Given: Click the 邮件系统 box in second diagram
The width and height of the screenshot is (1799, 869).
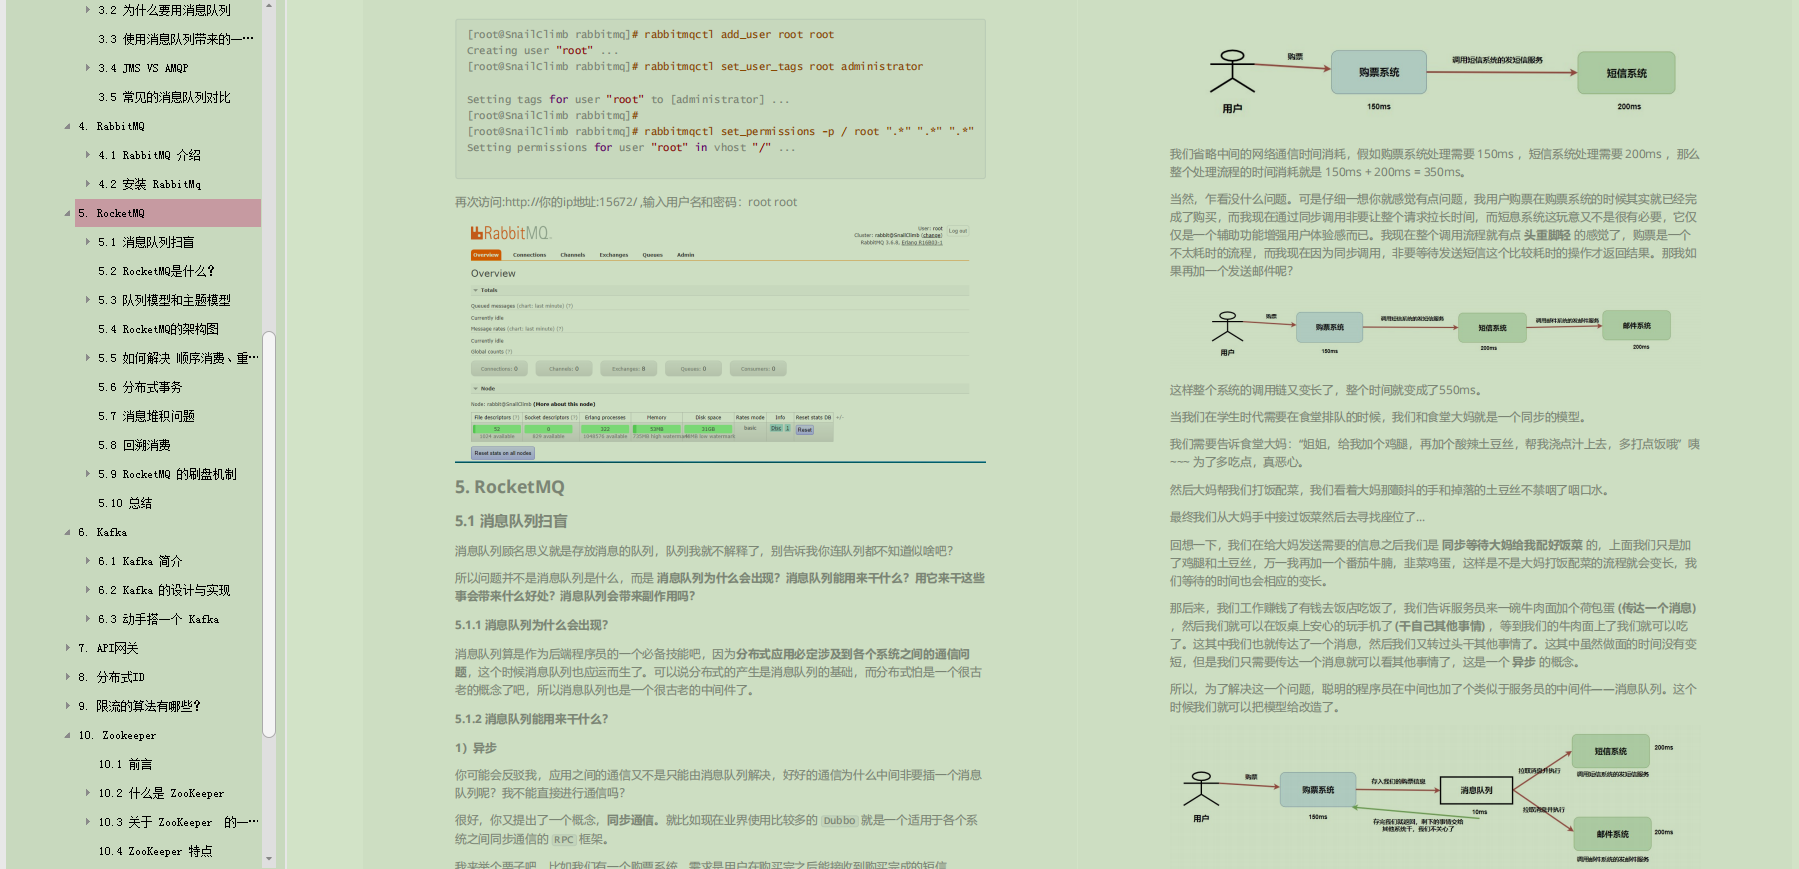Looking at the screenshot, I should click(x=1636, y=326).
